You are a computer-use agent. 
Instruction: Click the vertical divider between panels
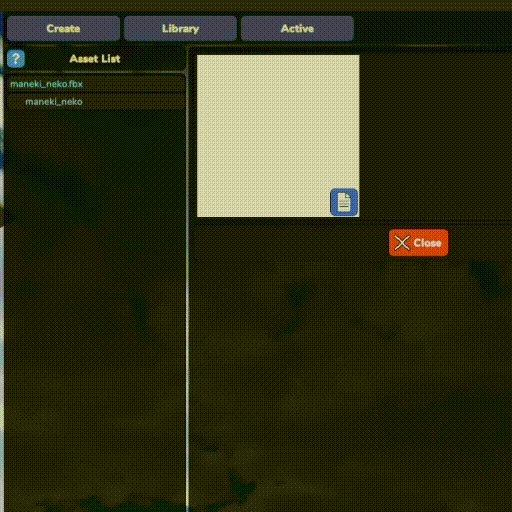(x=187, y=280)
